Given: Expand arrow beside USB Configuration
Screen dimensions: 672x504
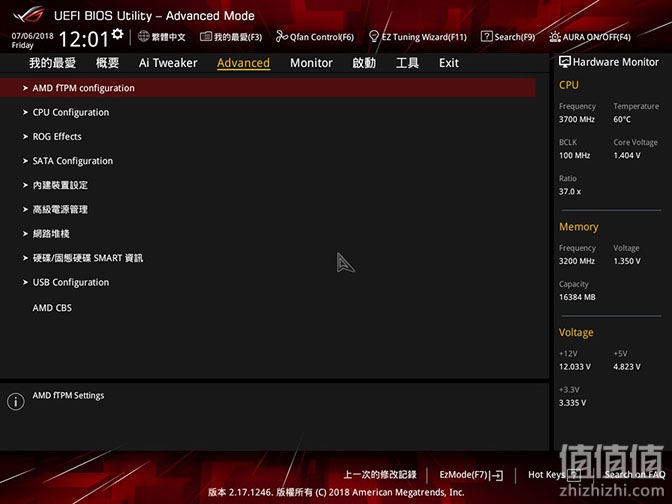Looking at the screenshot, I should pos(25,282).
